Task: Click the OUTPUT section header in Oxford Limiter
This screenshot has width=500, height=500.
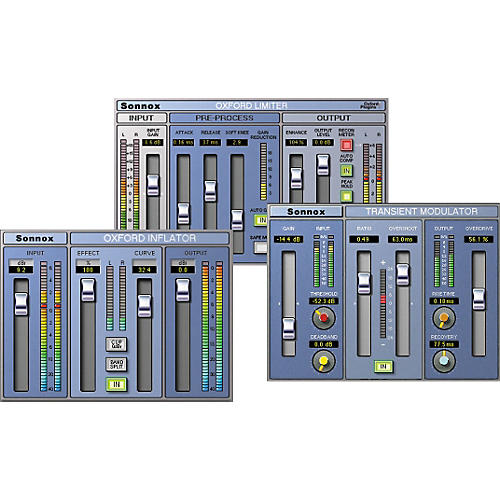Action: (x=334, y=118)
